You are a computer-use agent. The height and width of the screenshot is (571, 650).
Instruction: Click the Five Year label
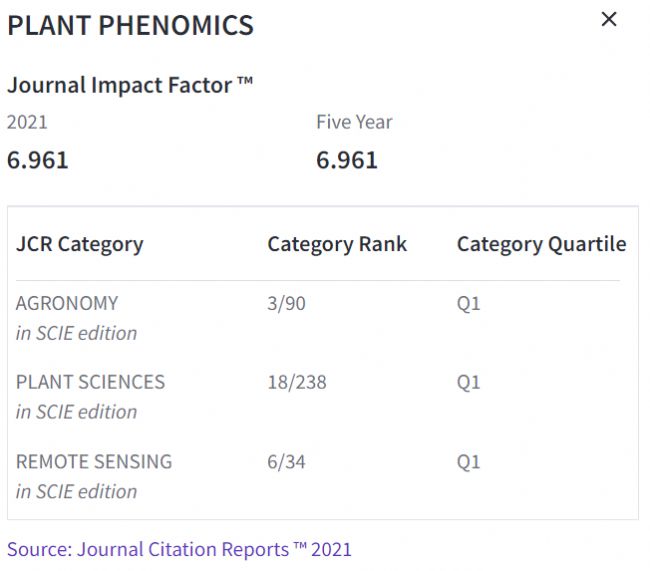pos(354,122)
